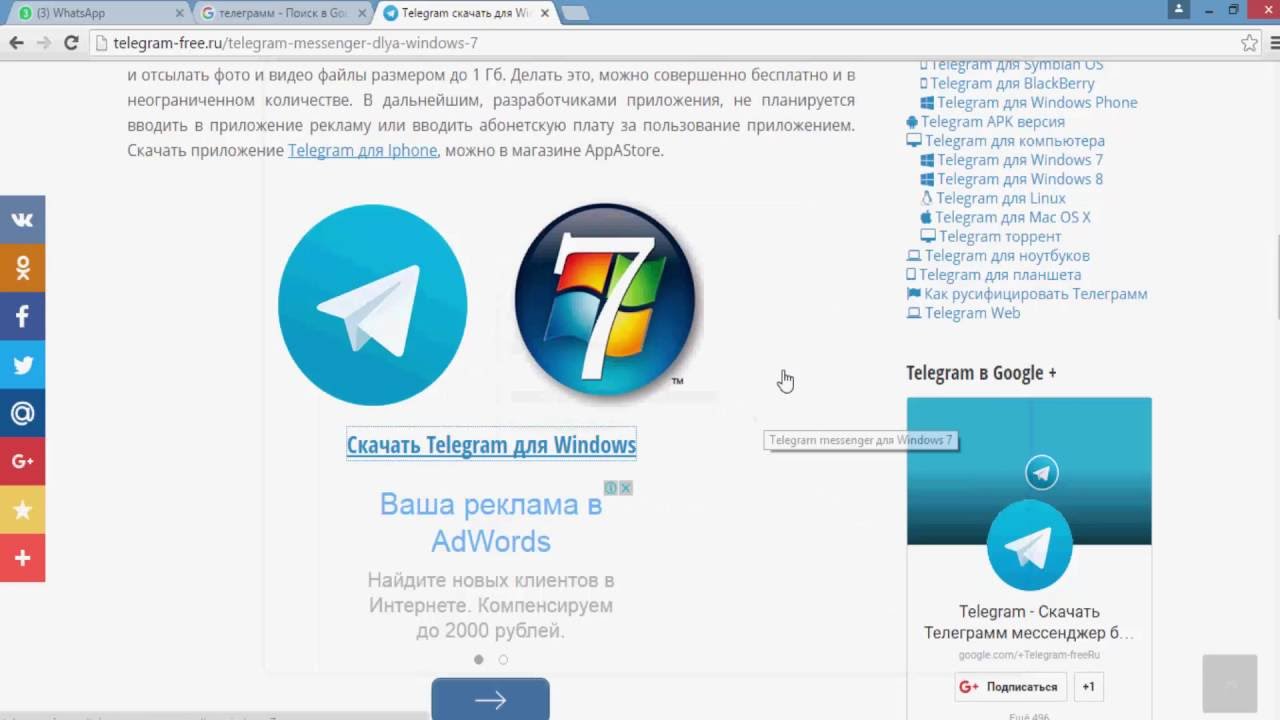Open Telegram для Windows 7 sidebar link
The image size is (1280, 720).
1020,159
